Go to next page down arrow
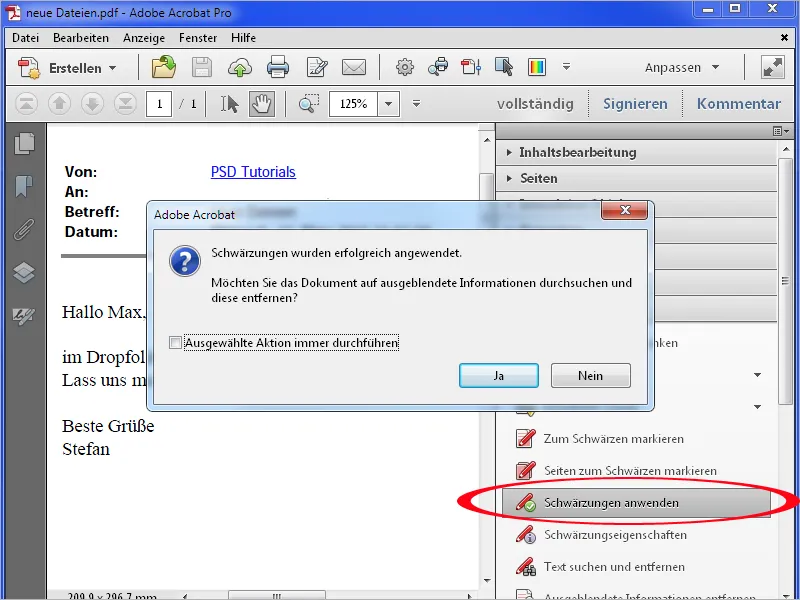Viewport: 800px width, 600px height. (x=92, y=104)
